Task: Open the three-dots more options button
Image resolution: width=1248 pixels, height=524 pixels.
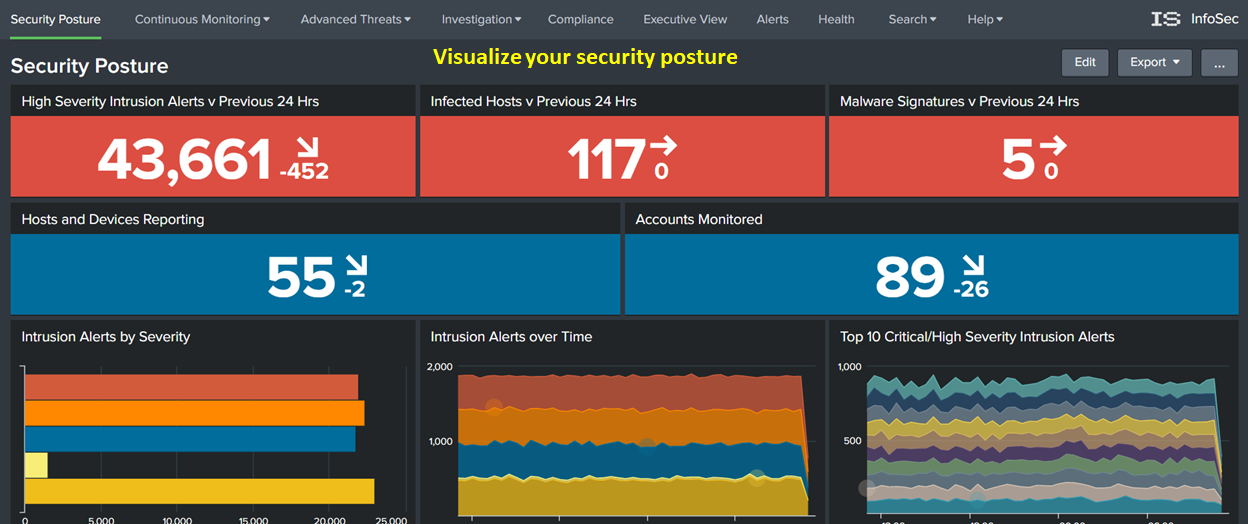Action: pyautogui.click(x=1219, y=62)
